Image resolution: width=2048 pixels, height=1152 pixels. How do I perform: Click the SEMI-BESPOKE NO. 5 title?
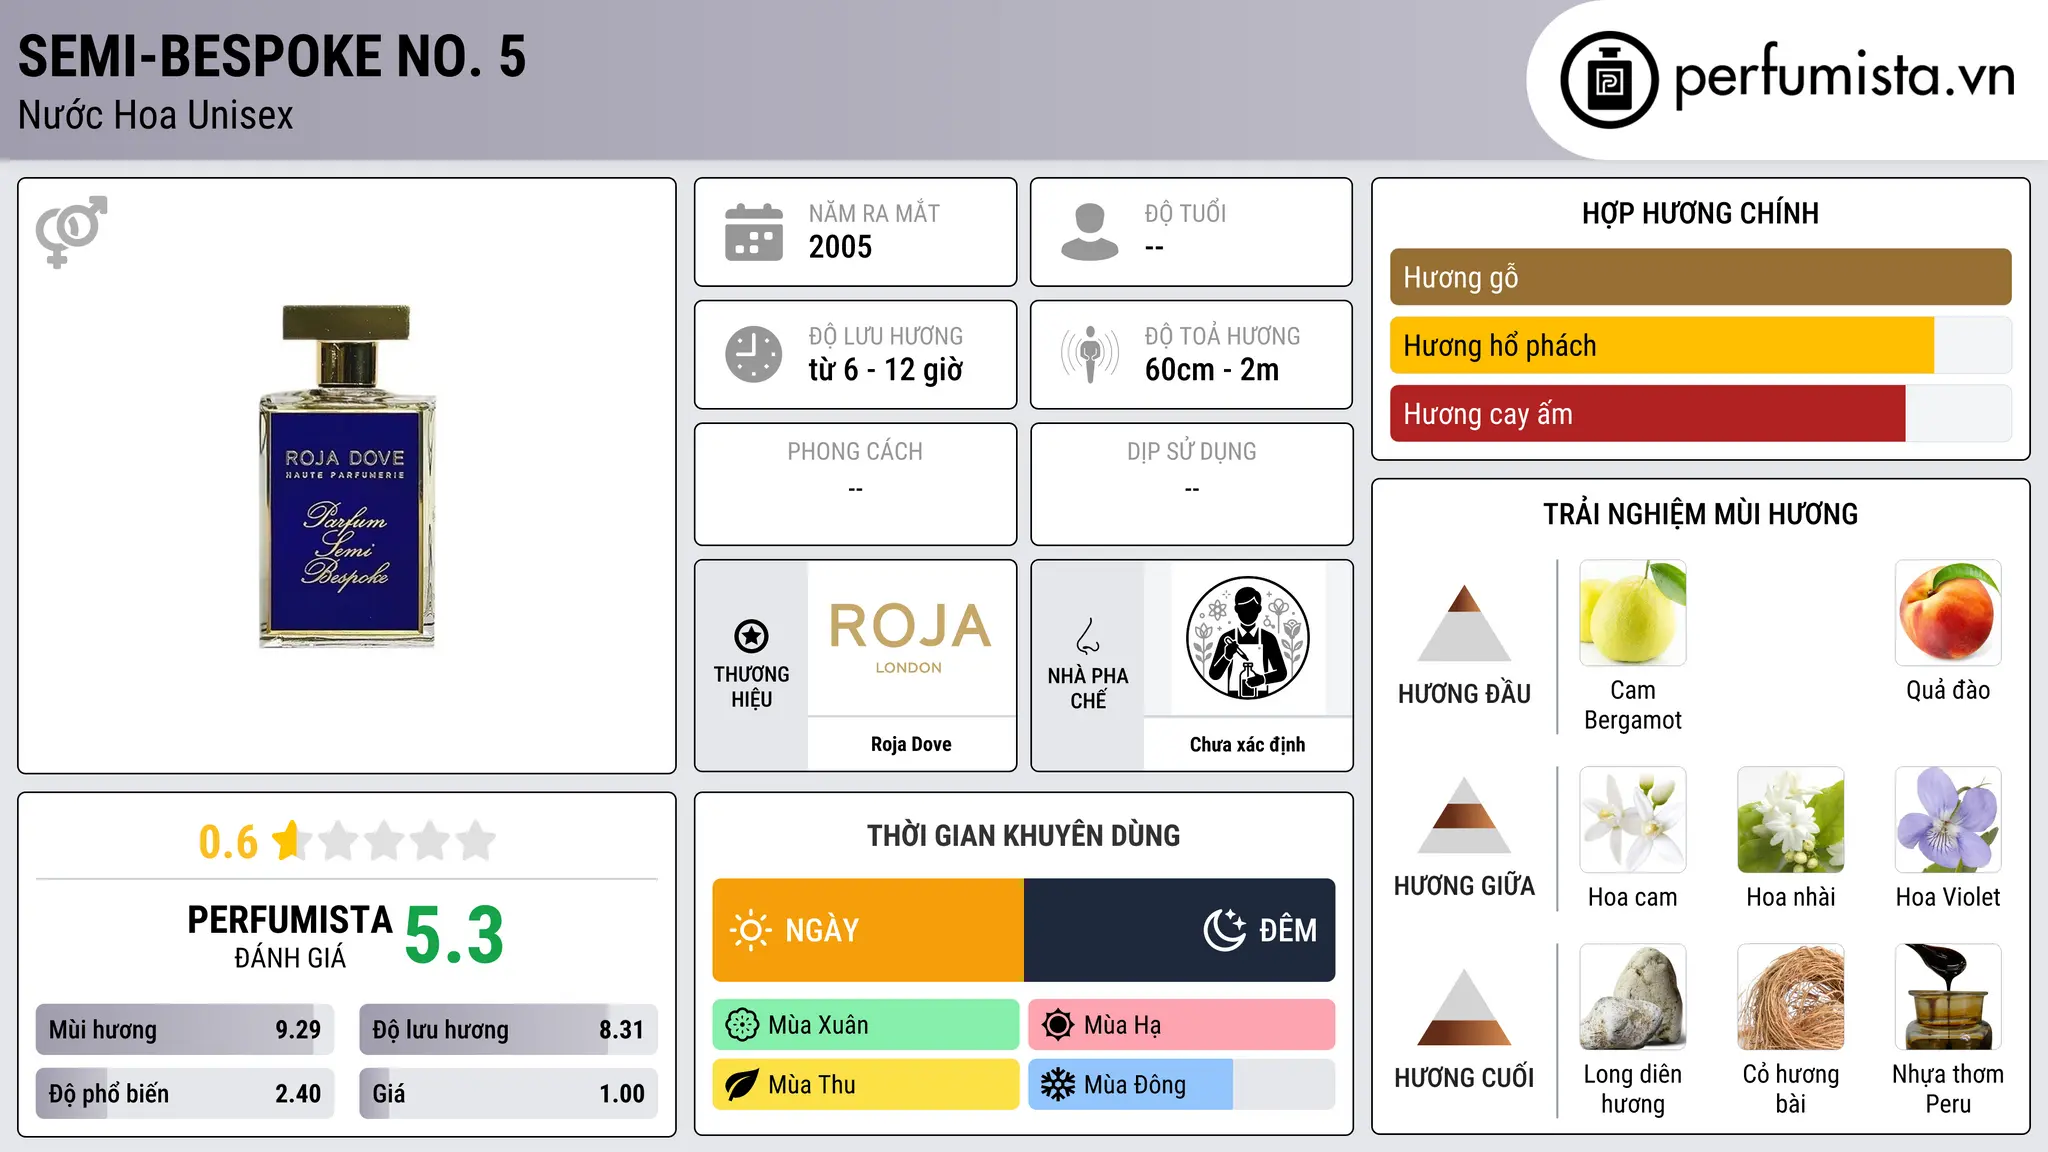tap(272, 56)
